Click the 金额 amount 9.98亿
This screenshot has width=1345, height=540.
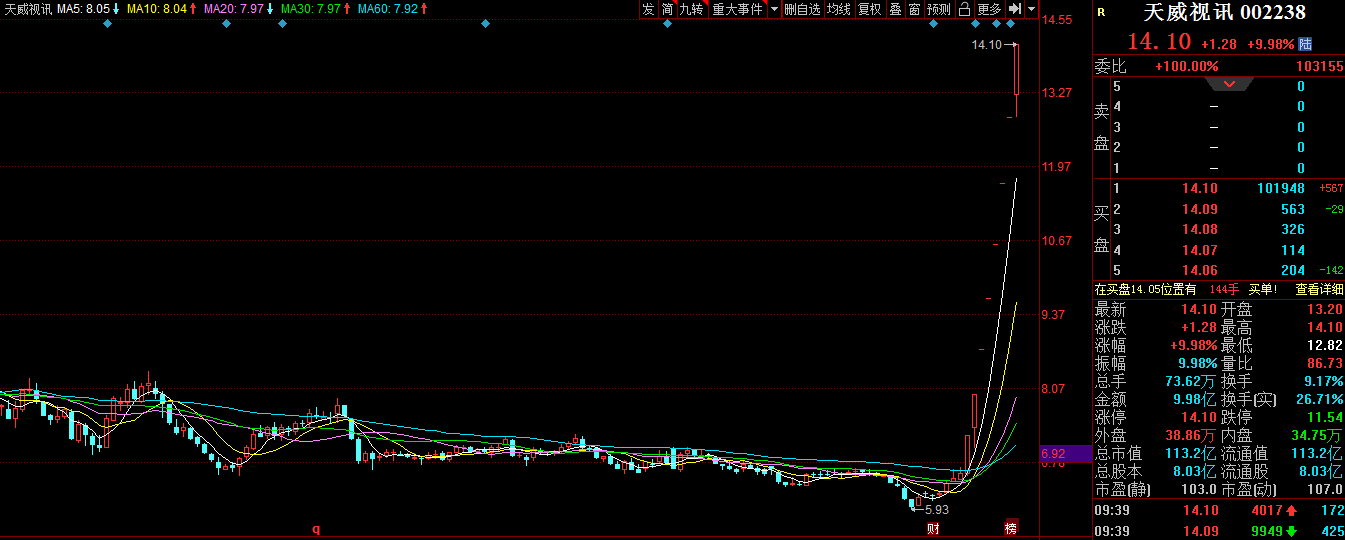pyautogui.click(x=1195, y=399)
